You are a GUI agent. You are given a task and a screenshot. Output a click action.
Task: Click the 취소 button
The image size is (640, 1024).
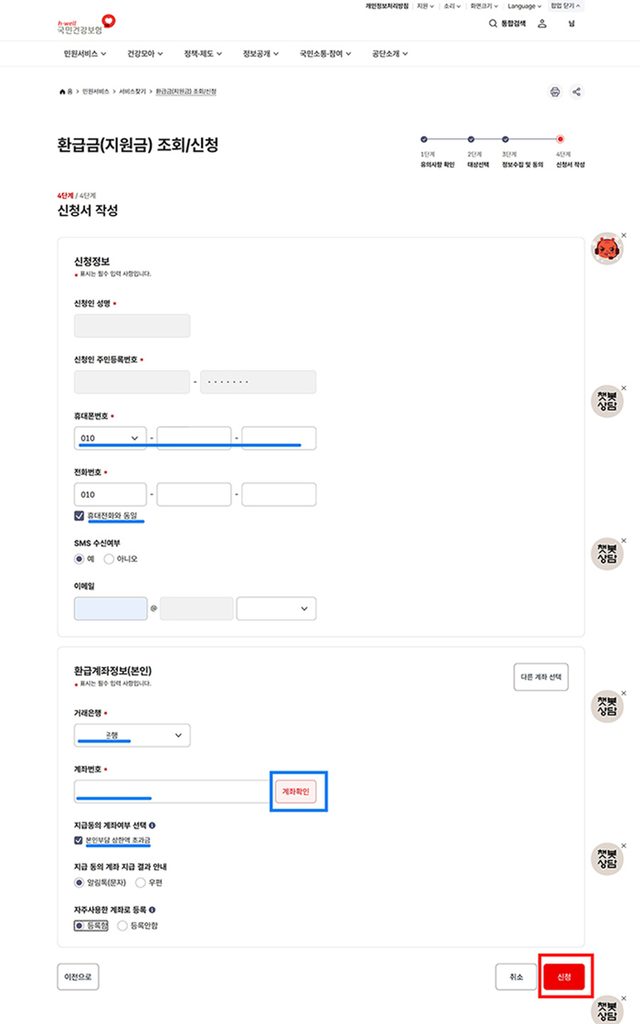coord(516,977)
